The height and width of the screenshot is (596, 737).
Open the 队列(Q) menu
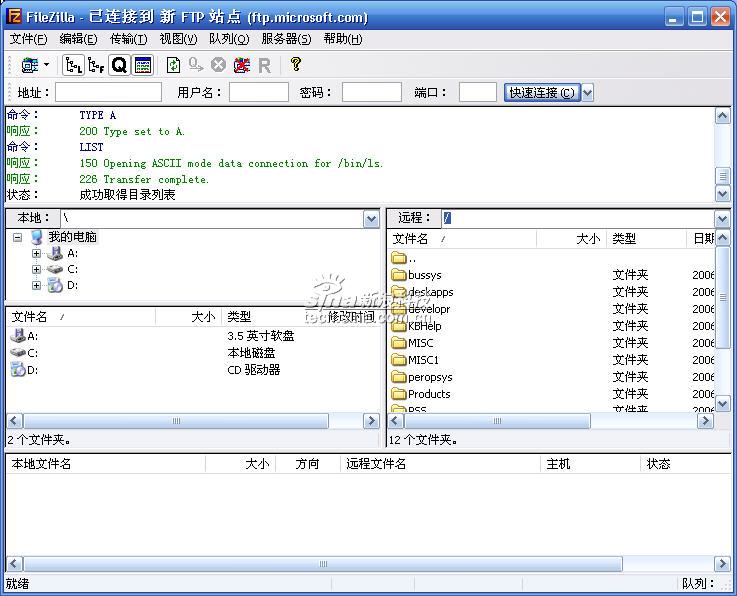[x=229, y=39]
